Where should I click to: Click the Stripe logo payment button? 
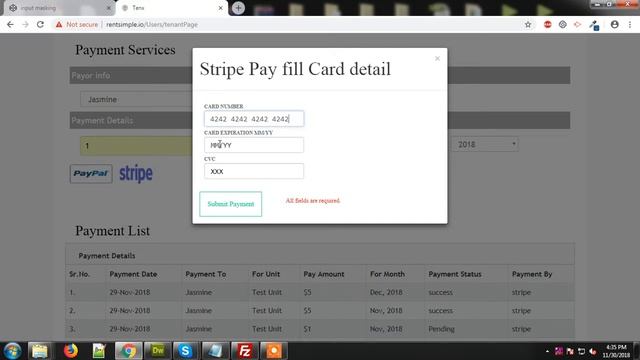point(136,173)
